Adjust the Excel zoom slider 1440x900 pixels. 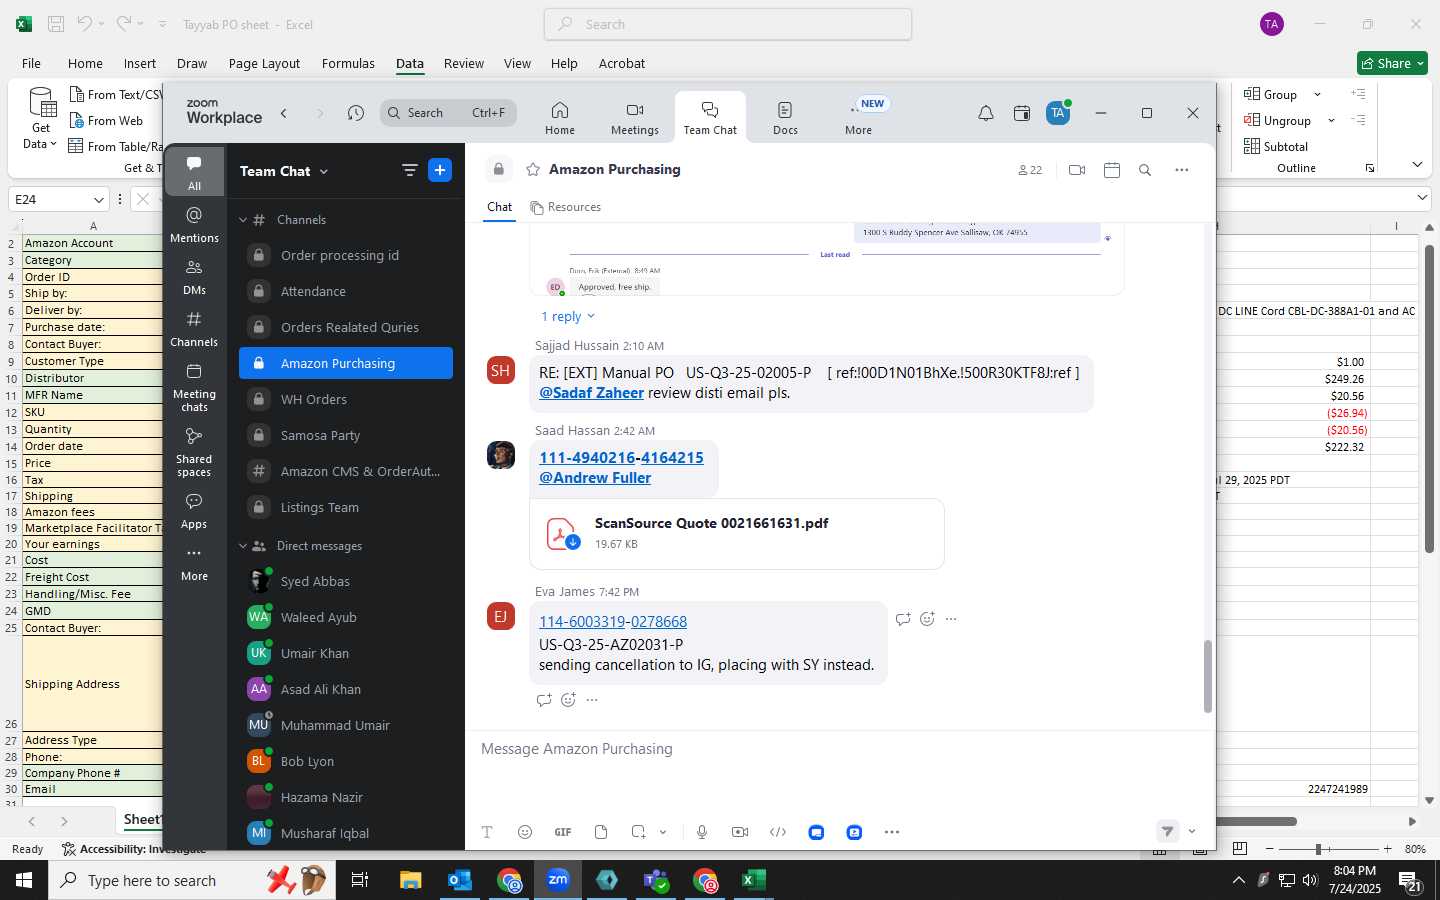coord(1318,849)
